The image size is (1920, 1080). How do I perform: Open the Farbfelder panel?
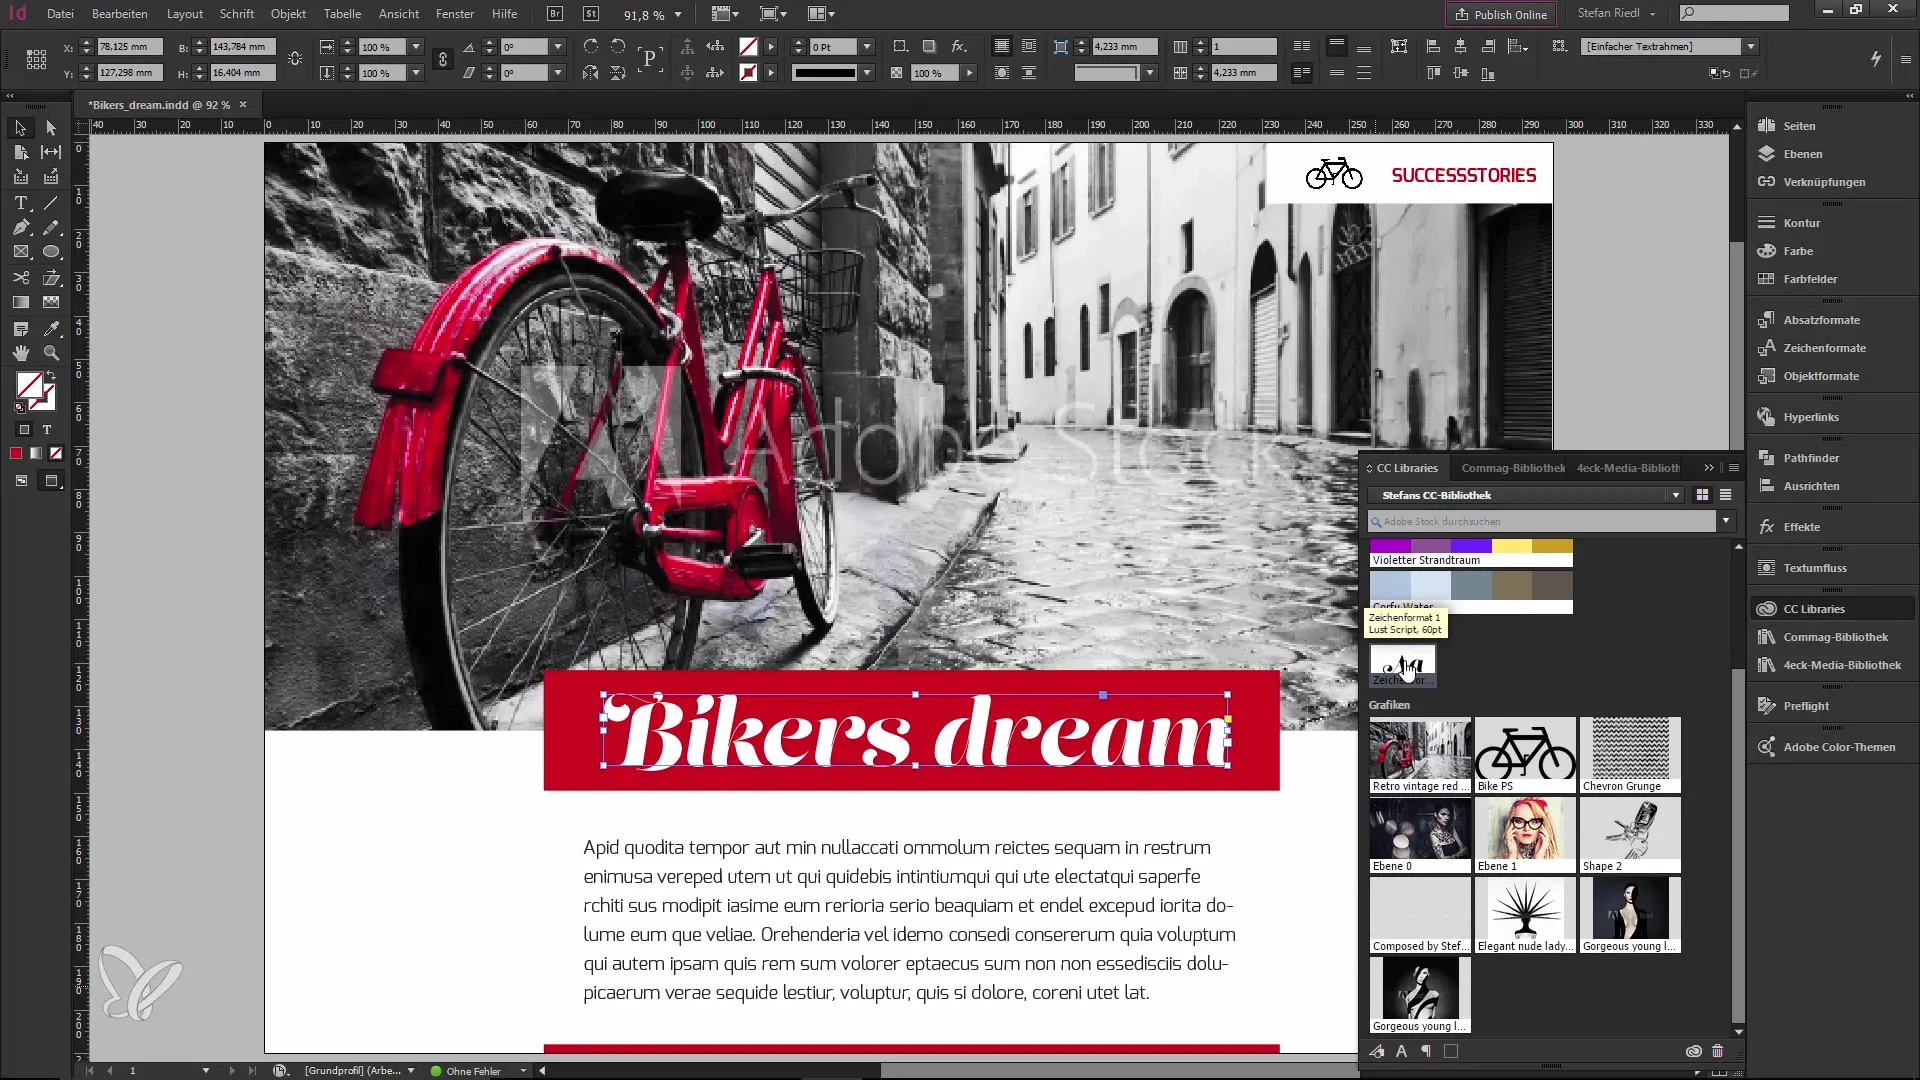pyautogui.click(x=1810, y=279)
